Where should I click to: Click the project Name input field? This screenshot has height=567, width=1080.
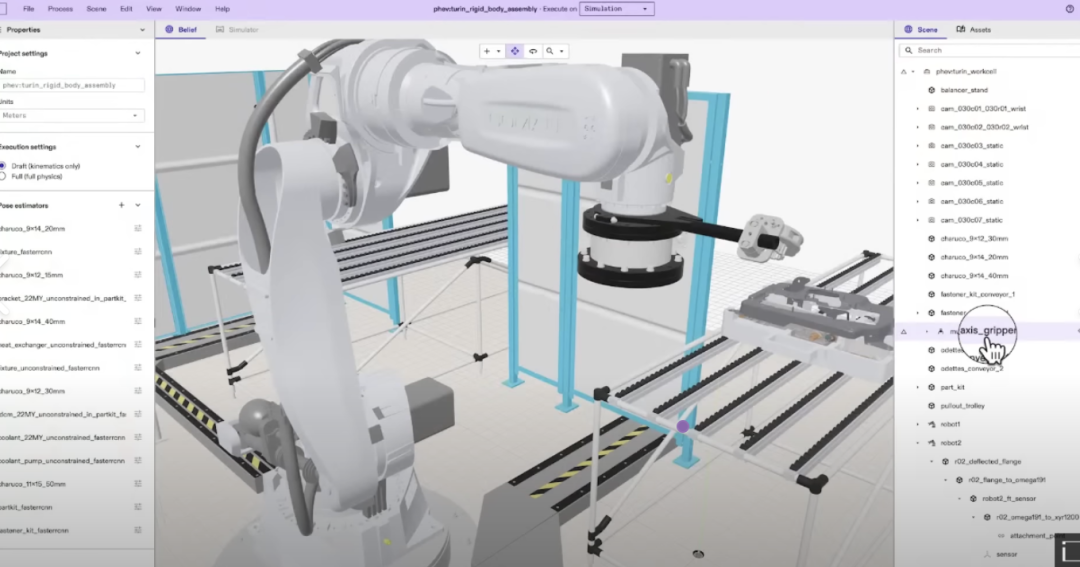click(x=72, y=85)
